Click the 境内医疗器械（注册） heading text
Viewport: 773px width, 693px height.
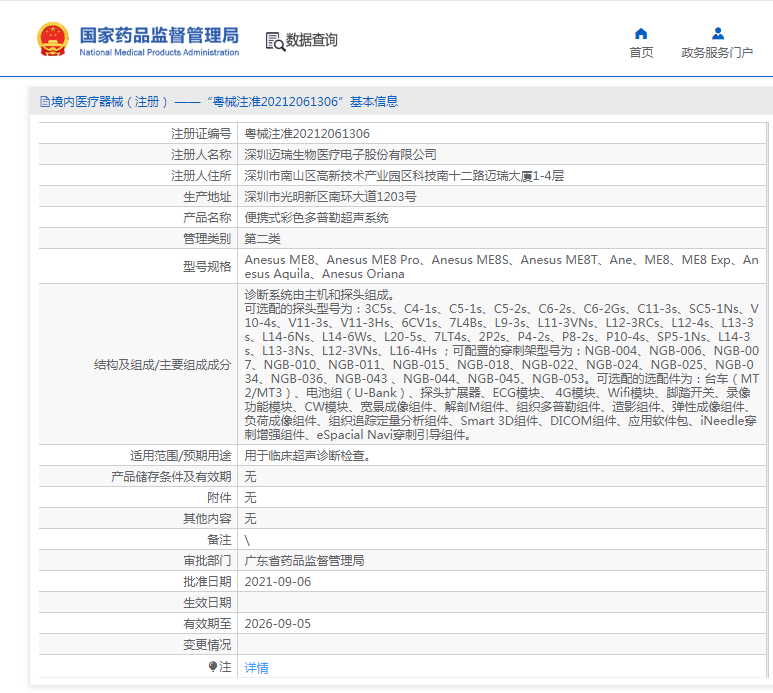point(109,102)
